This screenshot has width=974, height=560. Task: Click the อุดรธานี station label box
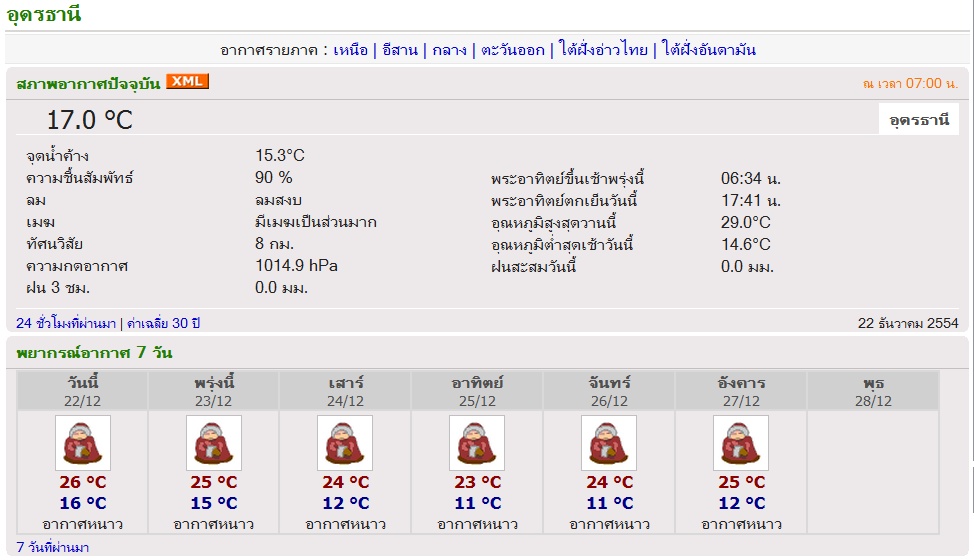pos(919,119)
